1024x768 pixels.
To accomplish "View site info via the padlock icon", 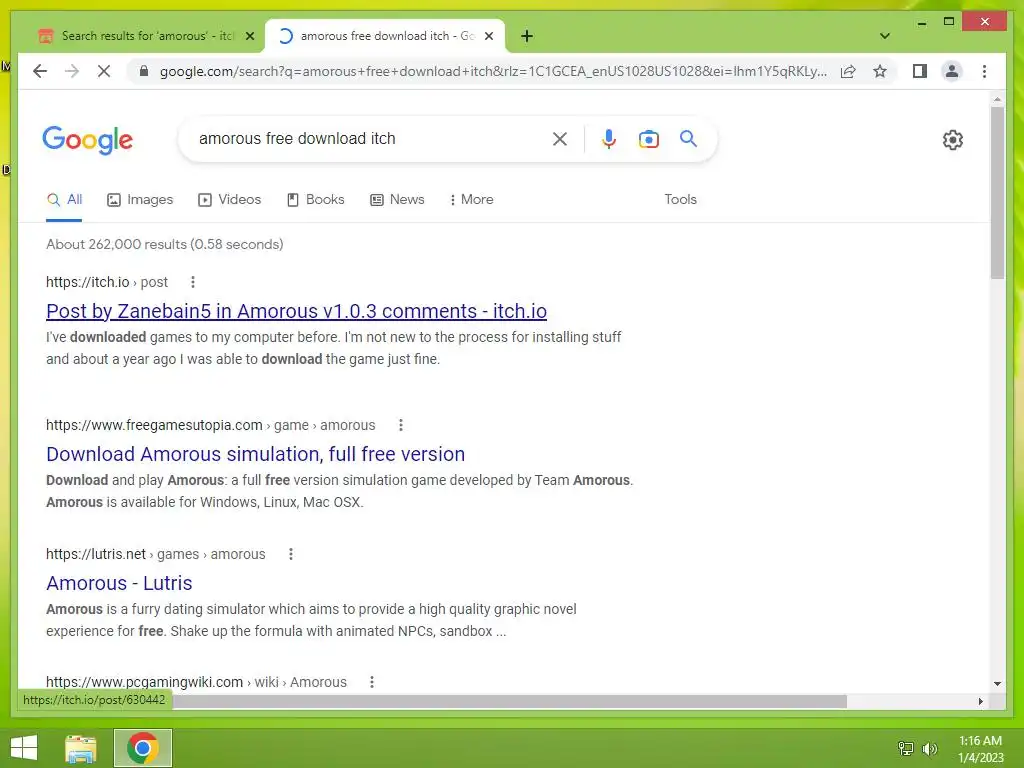I will [144, 71].
